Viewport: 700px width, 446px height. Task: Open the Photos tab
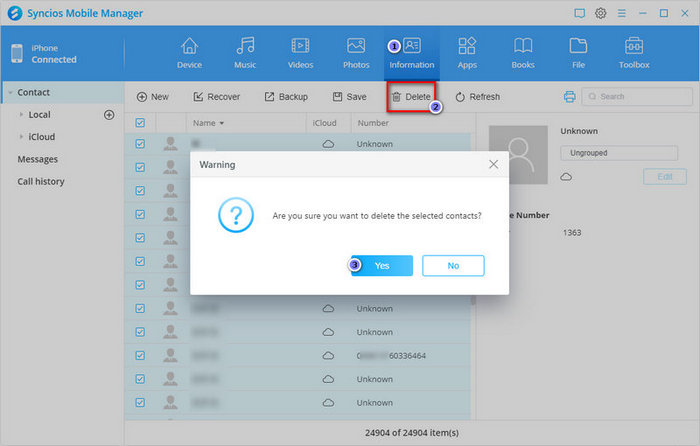(x=356, y=53)
